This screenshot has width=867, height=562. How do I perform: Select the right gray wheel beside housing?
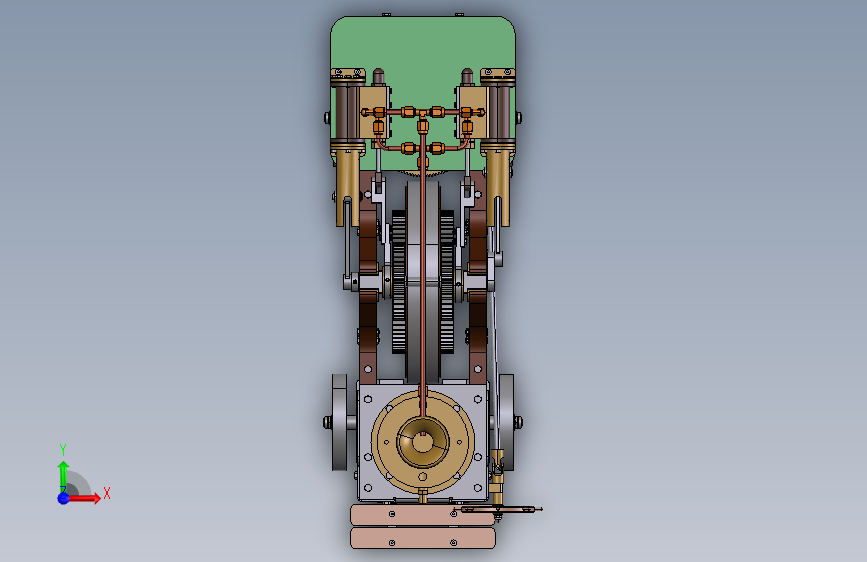tap(506, 423)
